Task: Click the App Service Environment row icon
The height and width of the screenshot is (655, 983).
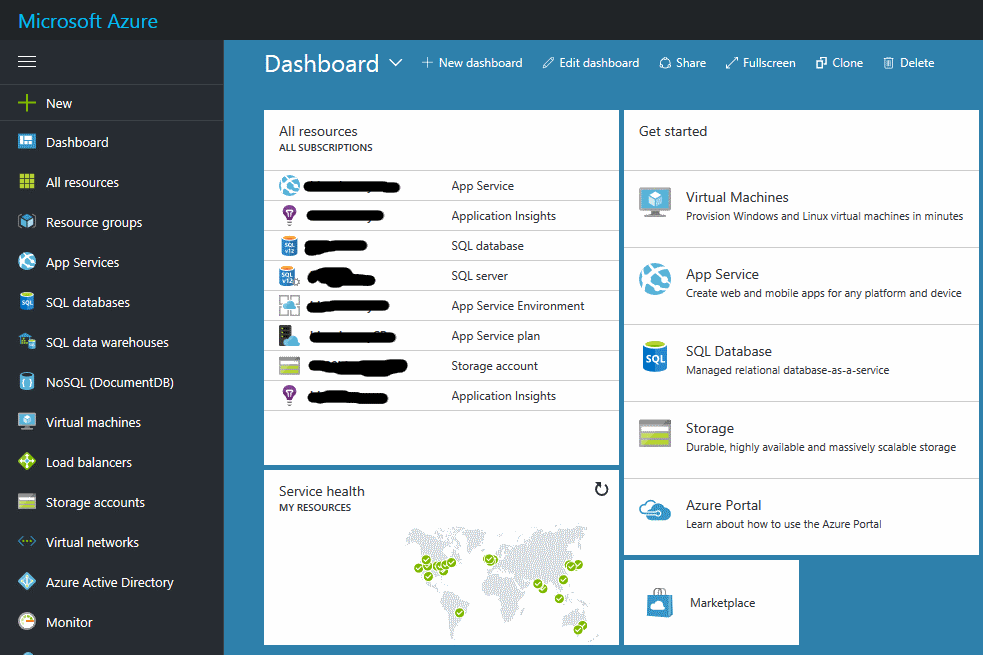Action: 289,305
